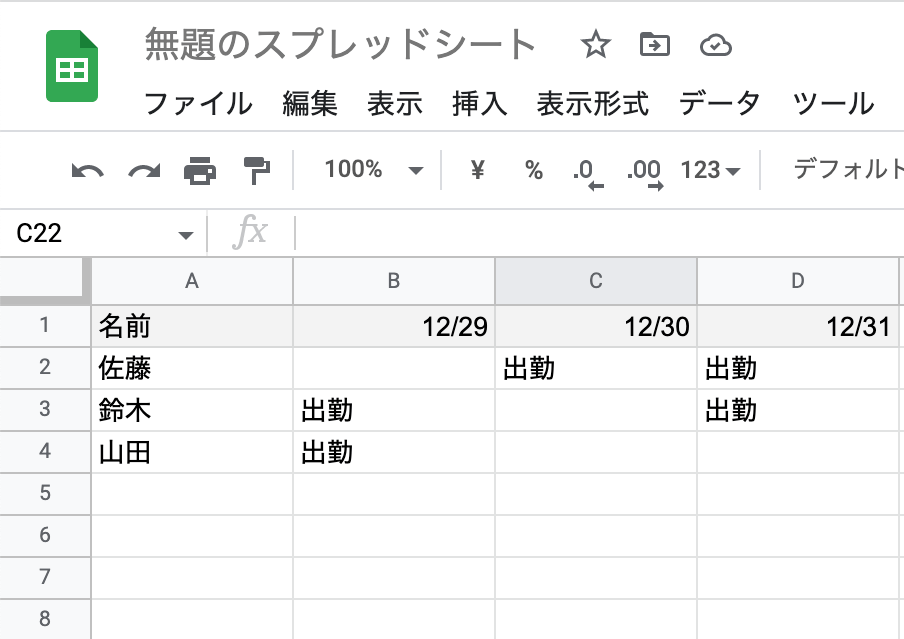This screenshot has height=639, width=904.
Task: Increase decimal places with .00 icon
Action: click(645, 170)
